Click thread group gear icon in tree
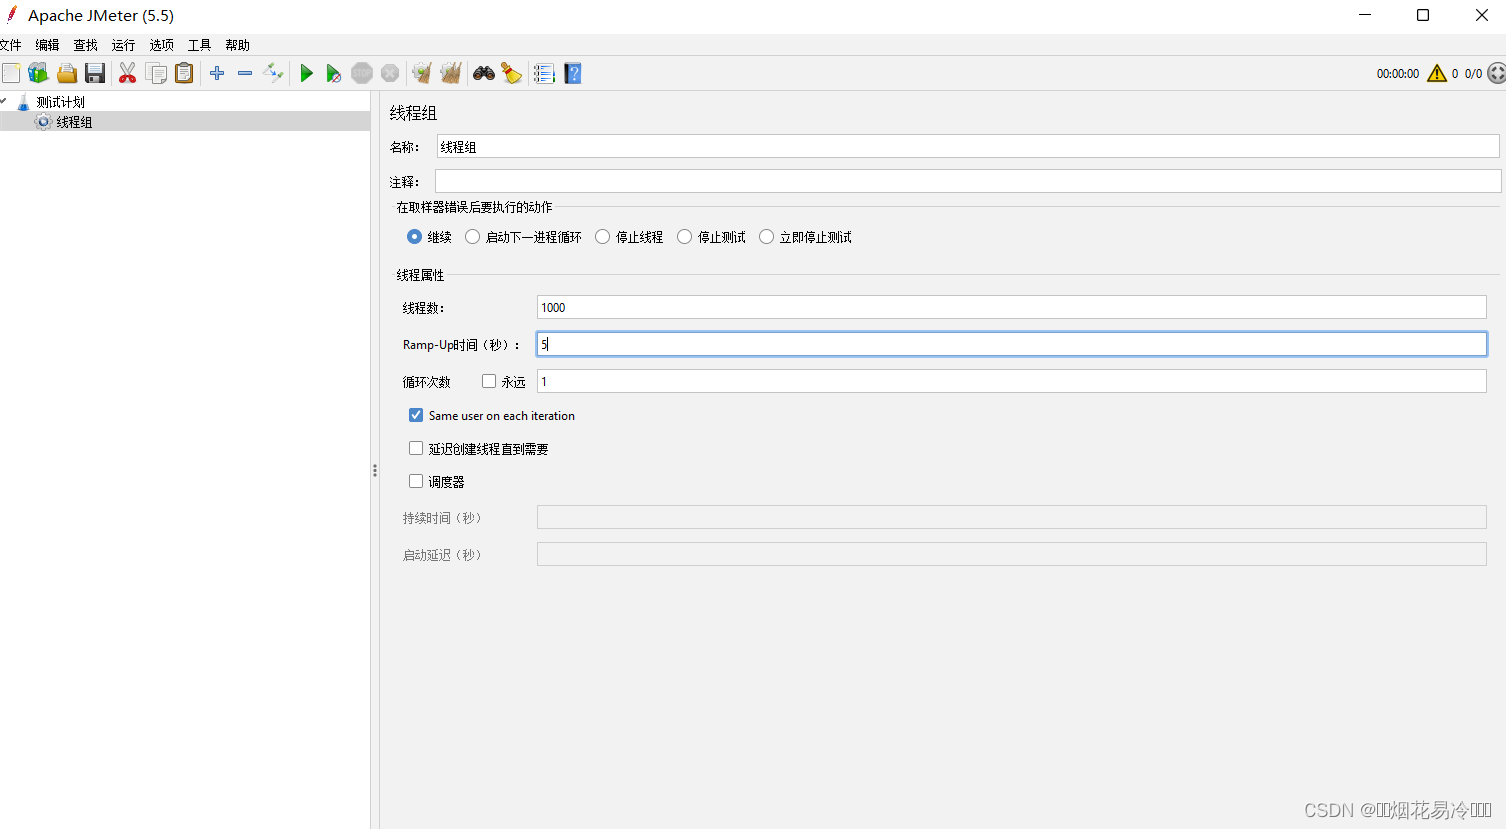 (x=43, y=121)
